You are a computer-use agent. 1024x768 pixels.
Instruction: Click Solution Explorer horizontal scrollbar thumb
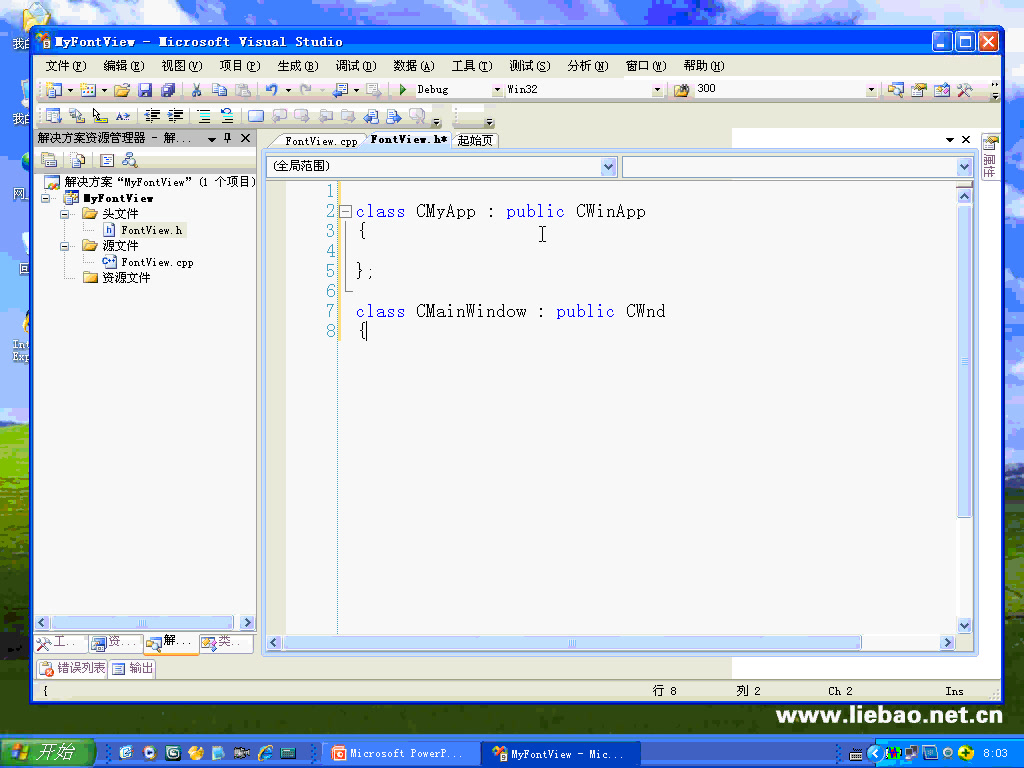tap(142, 622)
